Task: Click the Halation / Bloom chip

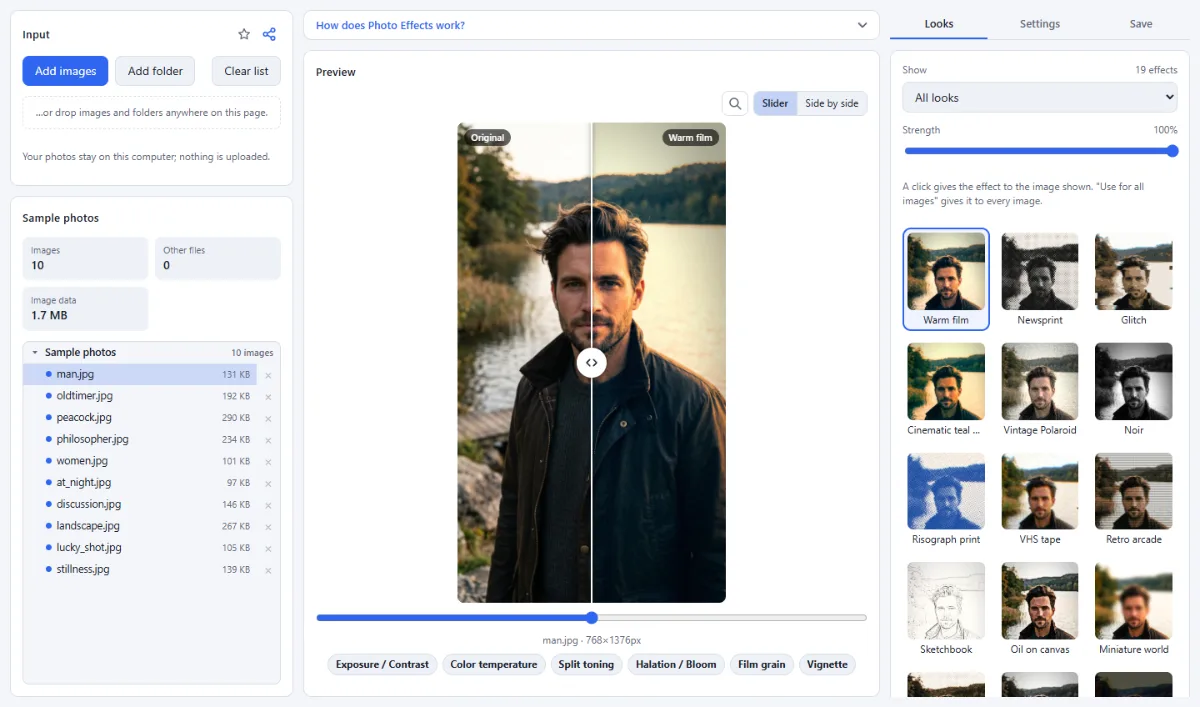Action: pos(676,664)
